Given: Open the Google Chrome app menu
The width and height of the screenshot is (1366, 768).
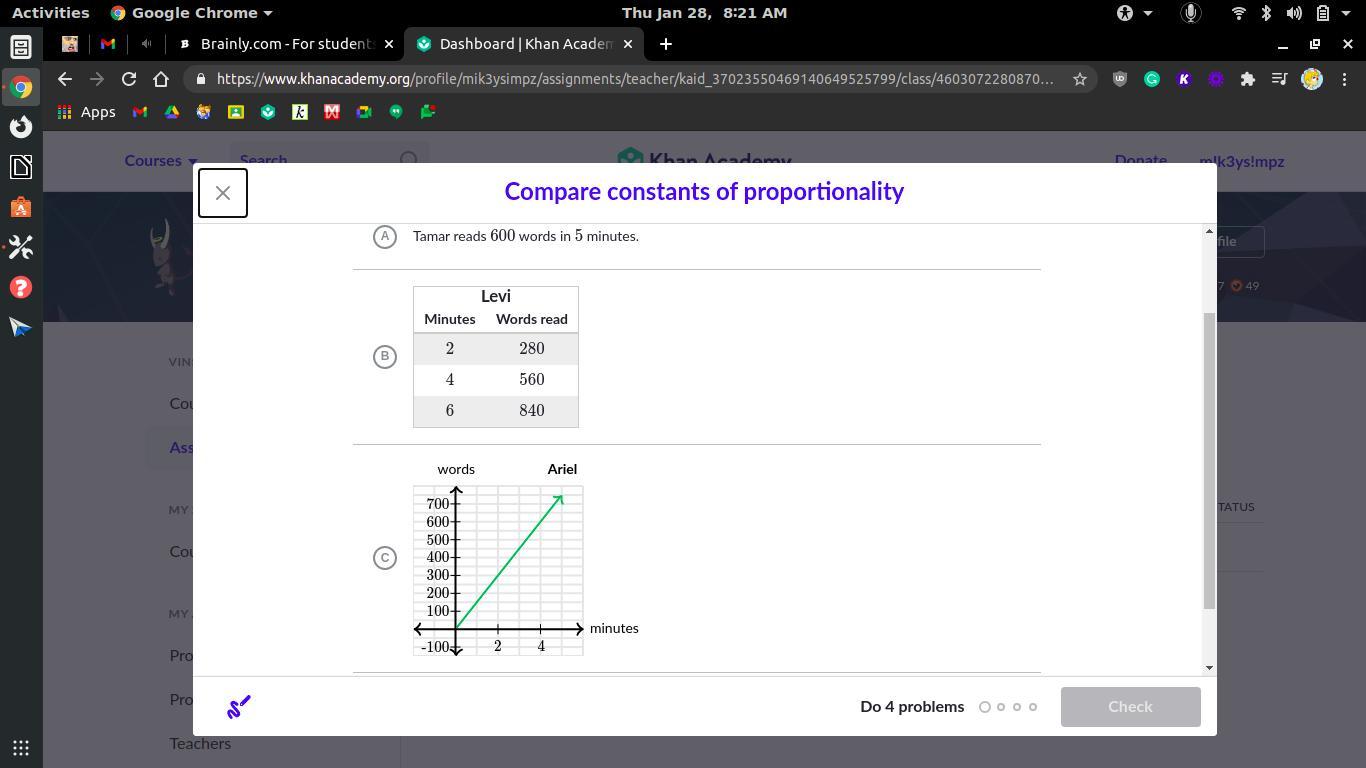Looking at the screenshot, I should coord(191,13).
